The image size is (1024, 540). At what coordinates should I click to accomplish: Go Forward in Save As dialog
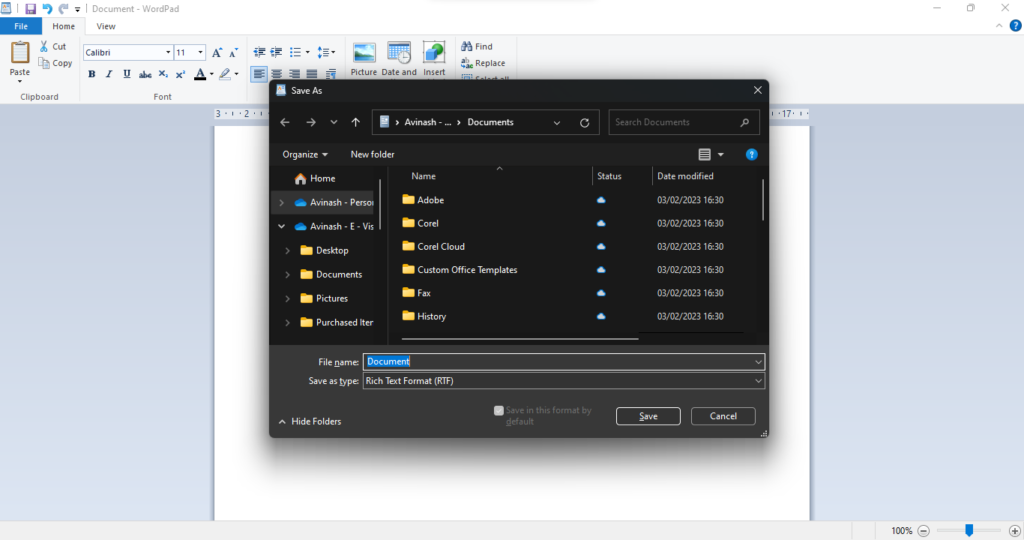[311, 122]
